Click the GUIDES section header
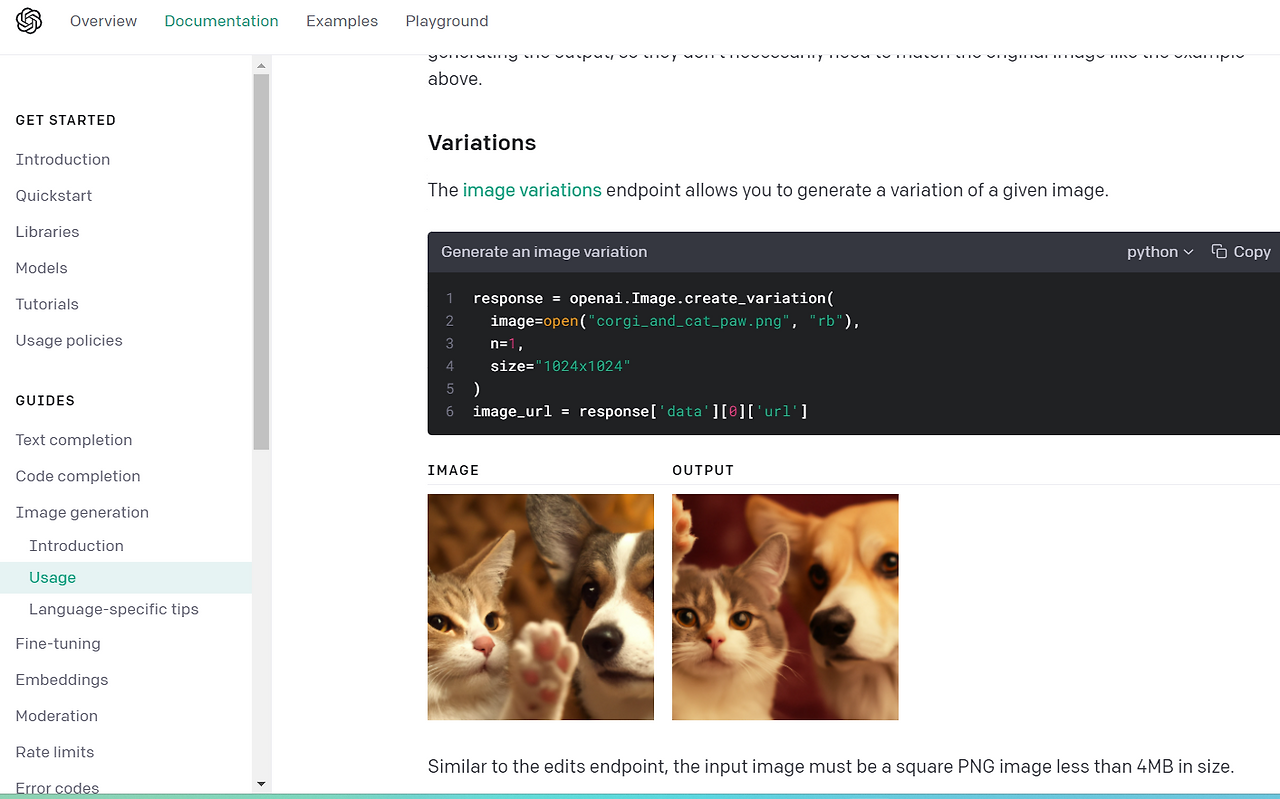 45,401
